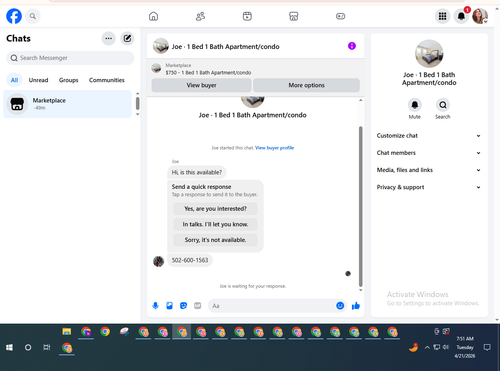The image size is (500, 371).
Task: Click the apartment photo in info panel
Action: [x=429, y=53]
